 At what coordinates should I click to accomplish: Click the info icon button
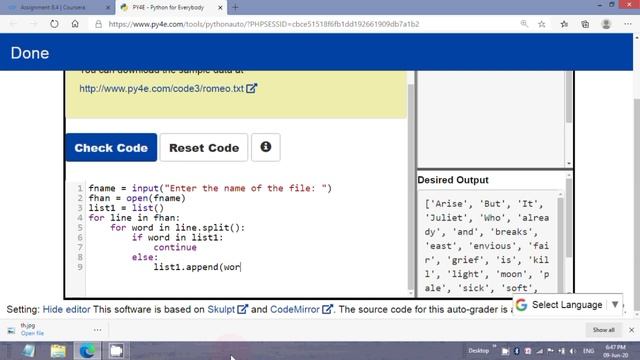pos(266,147)
